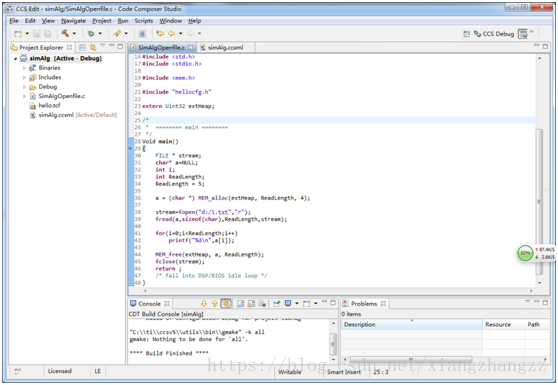Click the Save toolbar icon
Viewport: 558px width, 385px height.
[x=37, y=33]
